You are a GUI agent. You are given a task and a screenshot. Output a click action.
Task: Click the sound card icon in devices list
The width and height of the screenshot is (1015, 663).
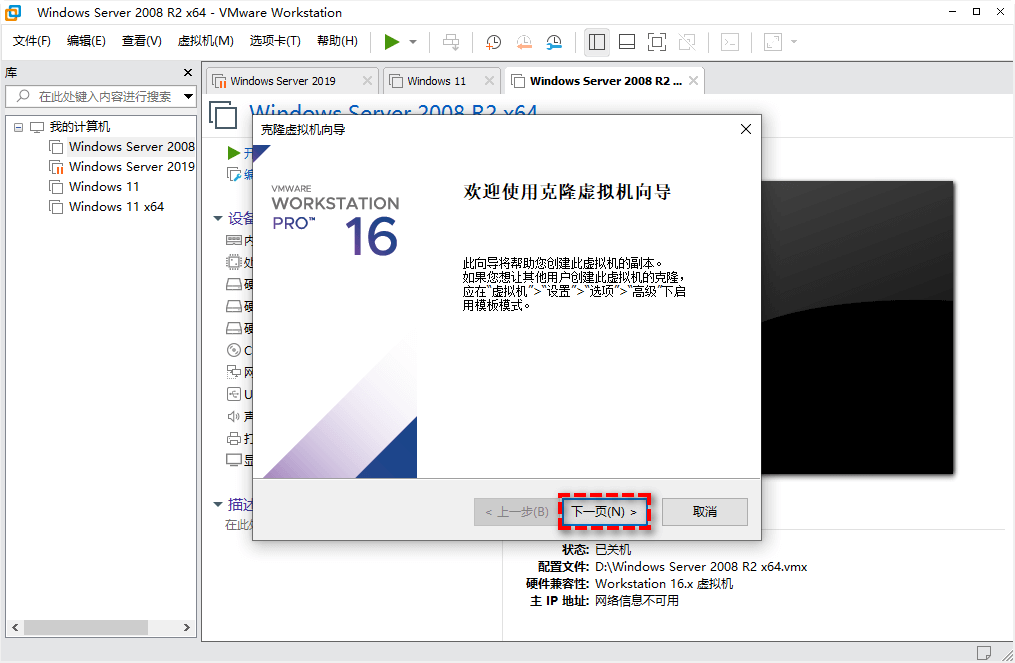[x=234, y=416]
